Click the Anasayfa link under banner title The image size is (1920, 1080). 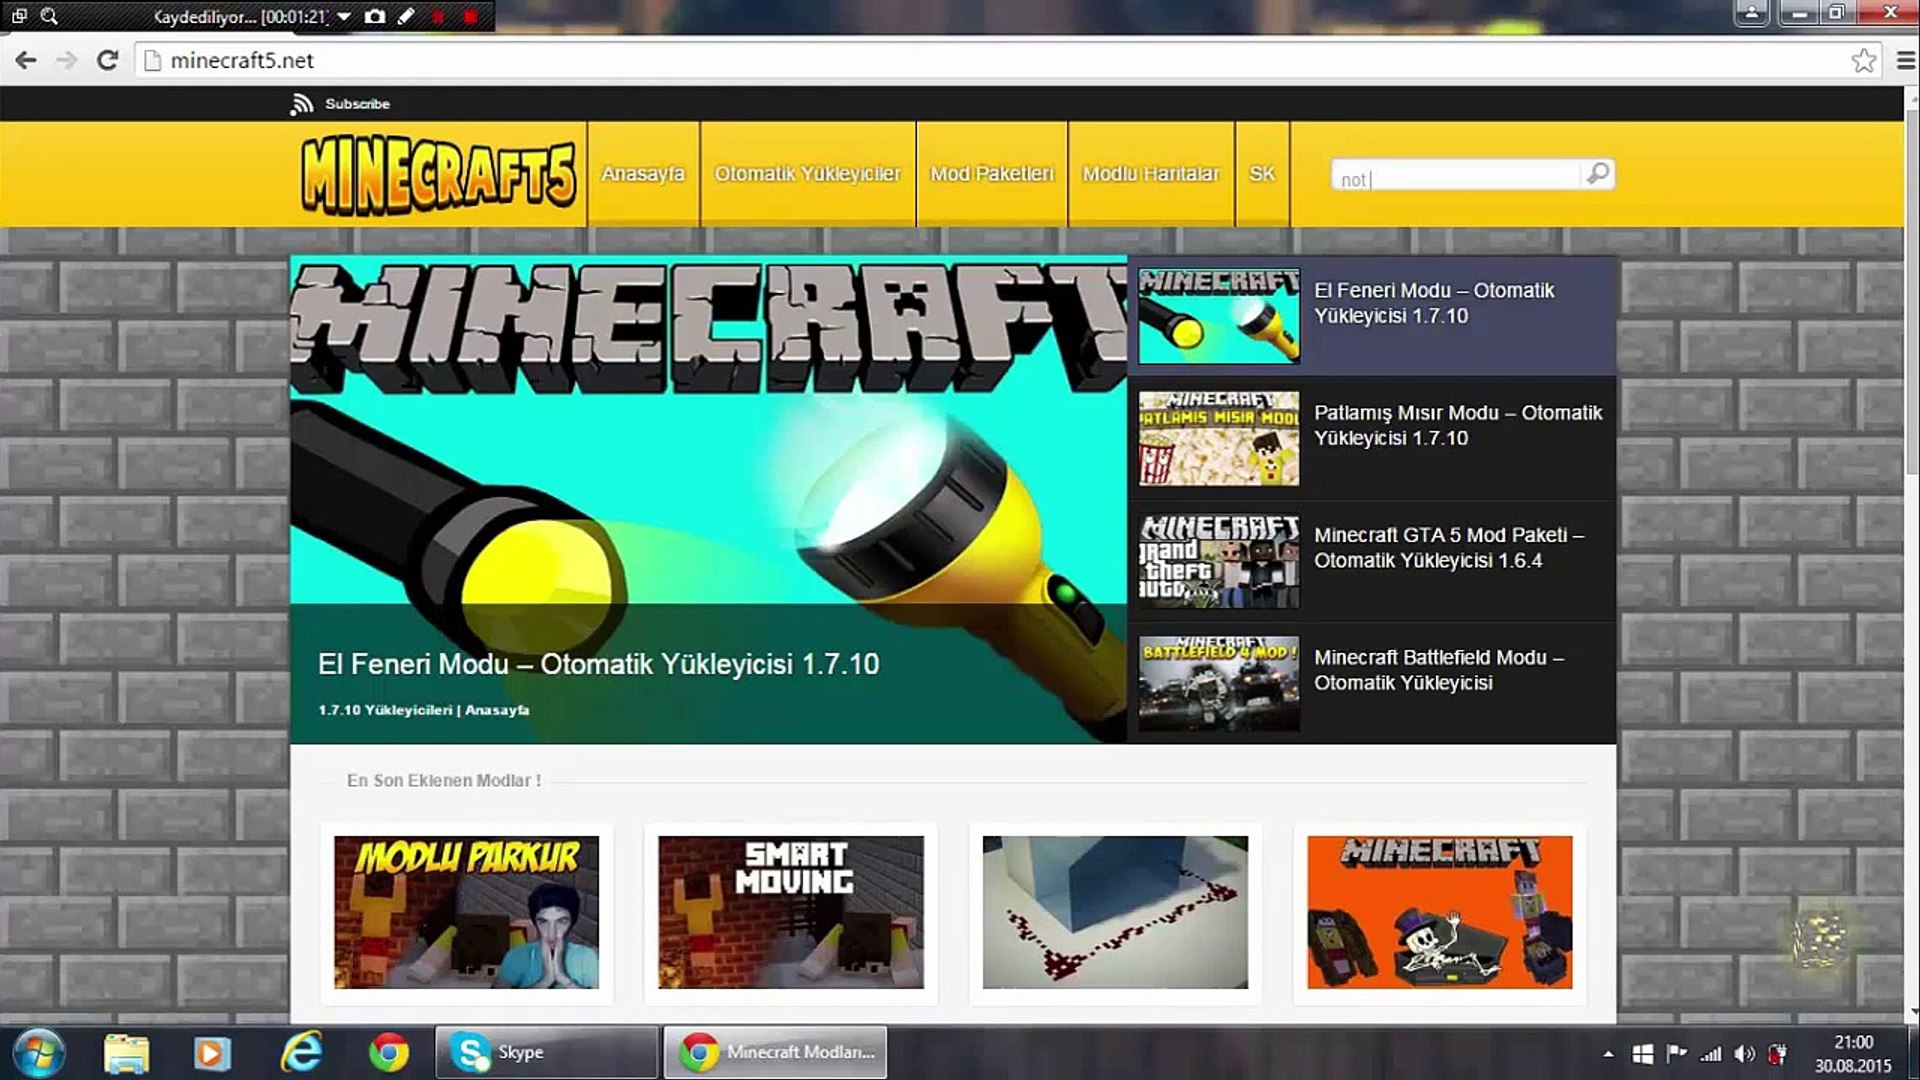click(x=497, y=710)
